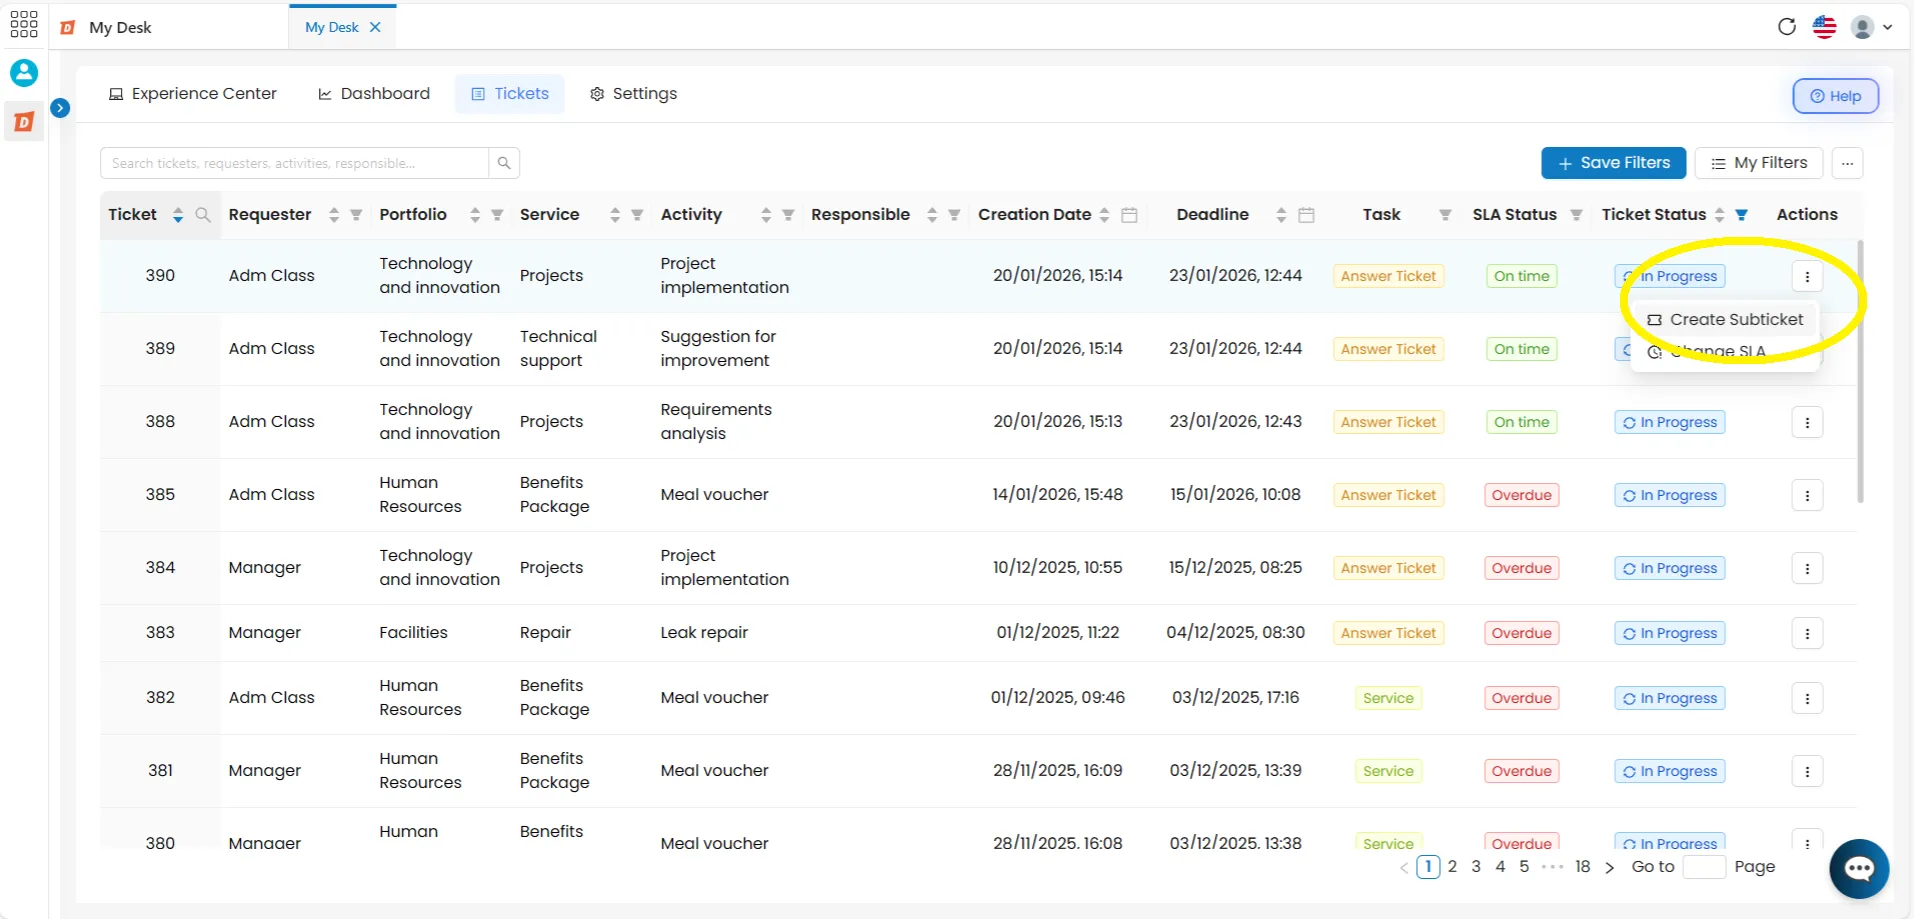Open the Deadline calendar filter

[x=1306, y=215]
